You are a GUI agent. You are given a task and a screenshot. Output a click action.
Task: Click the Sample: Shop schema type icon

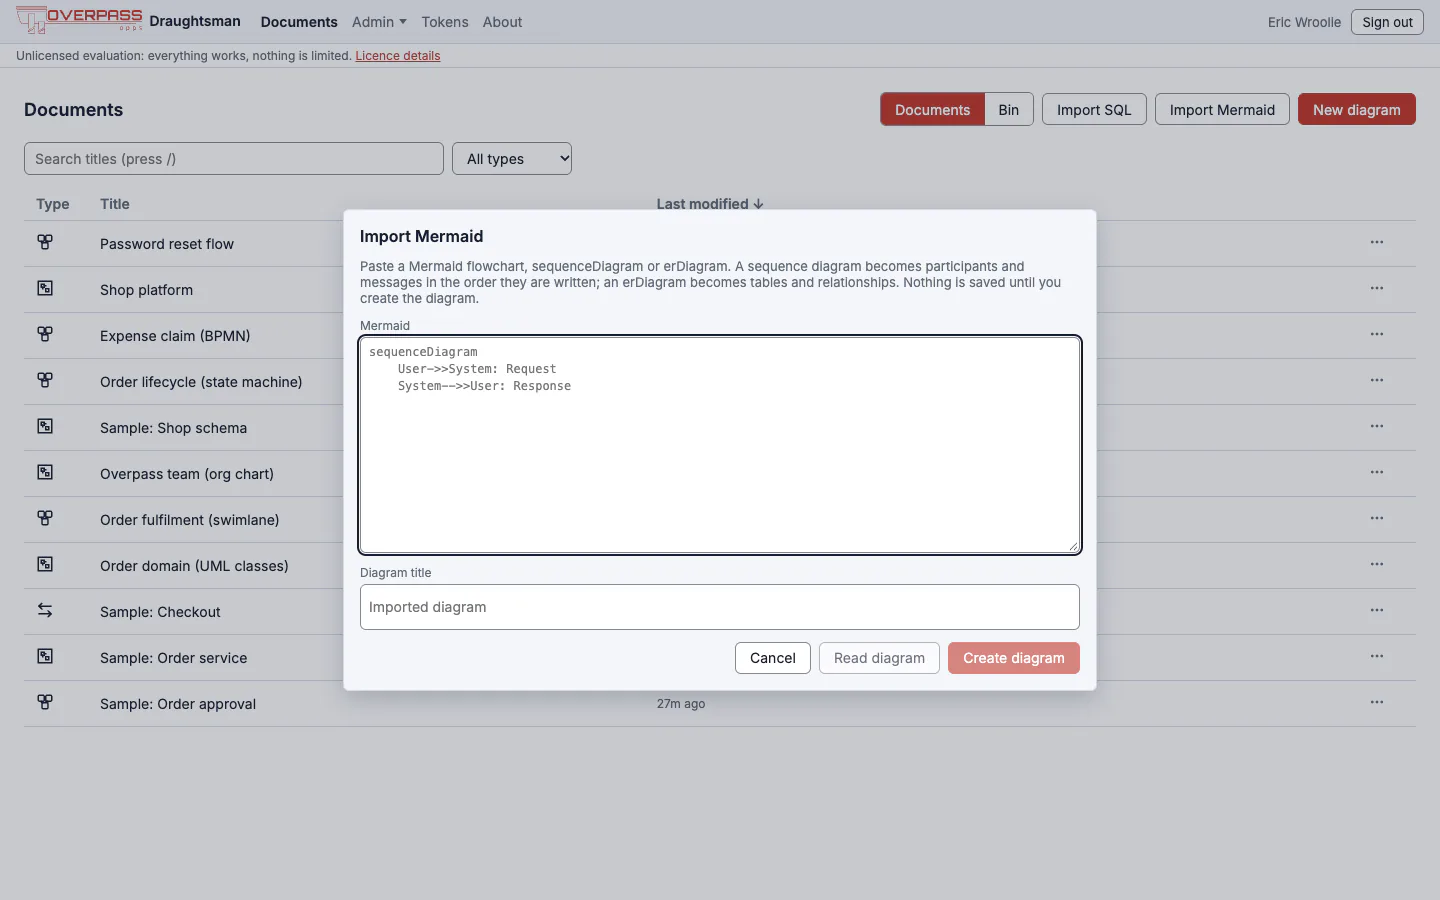coord(45,426)
